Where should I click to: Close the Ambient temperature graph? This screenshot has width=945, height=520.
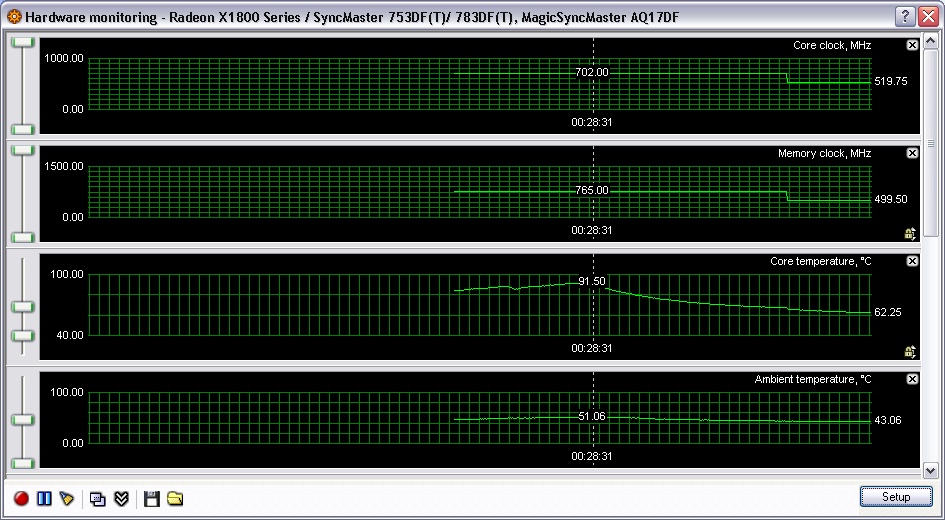pyautogui.click(x=912, y=379)
